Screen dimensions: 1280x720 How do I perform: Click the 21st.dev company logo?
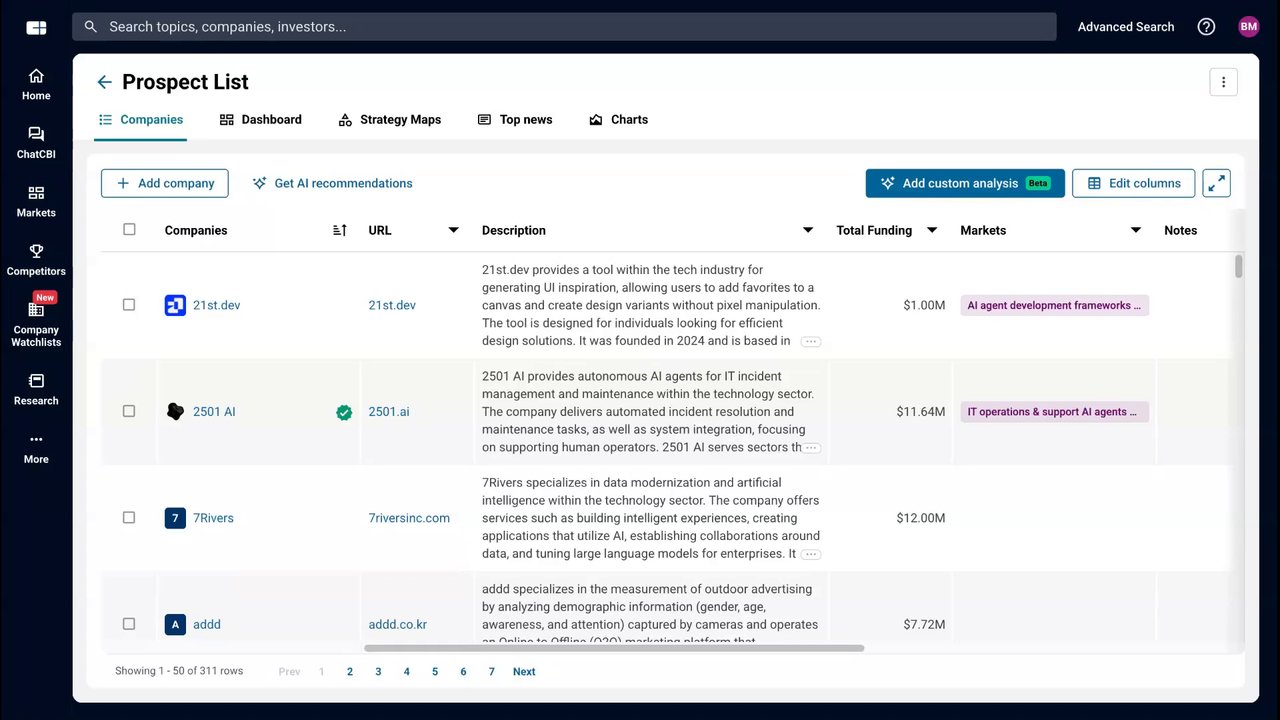click(175, 305)
